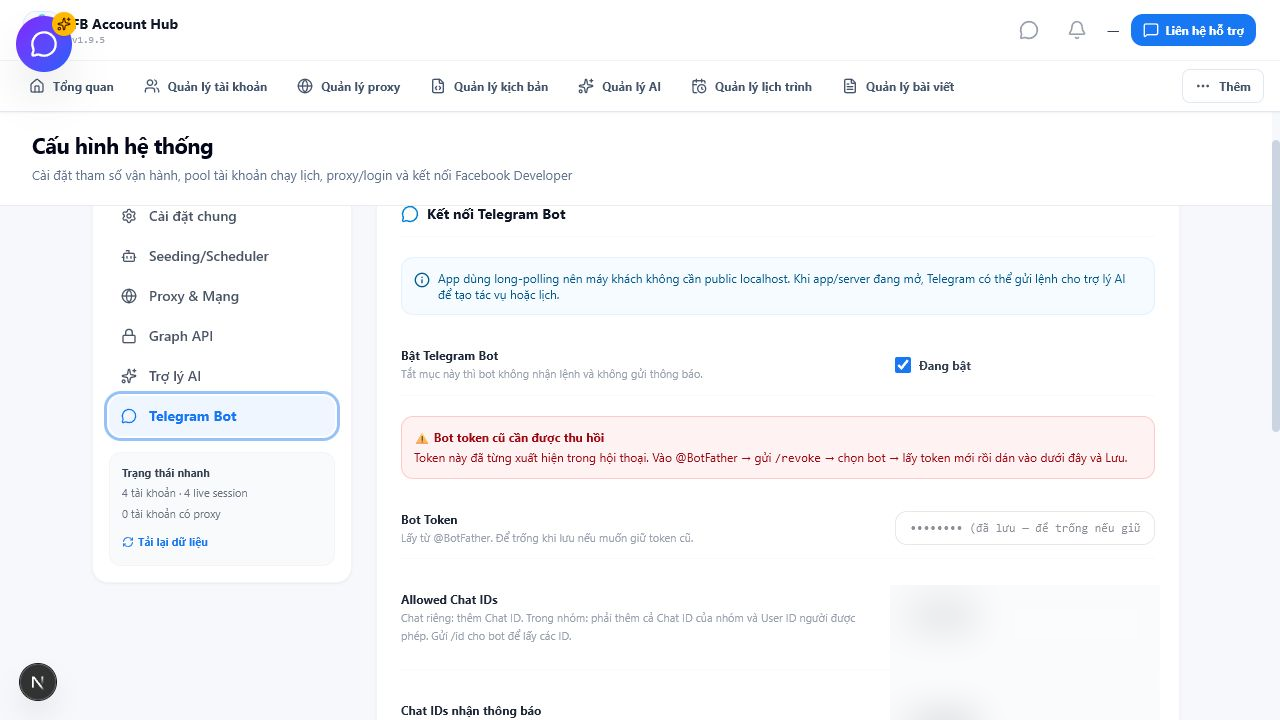This screenshot has height=720, width=1280.
Task: Open Tổng quan page
Action: [72, 86]
